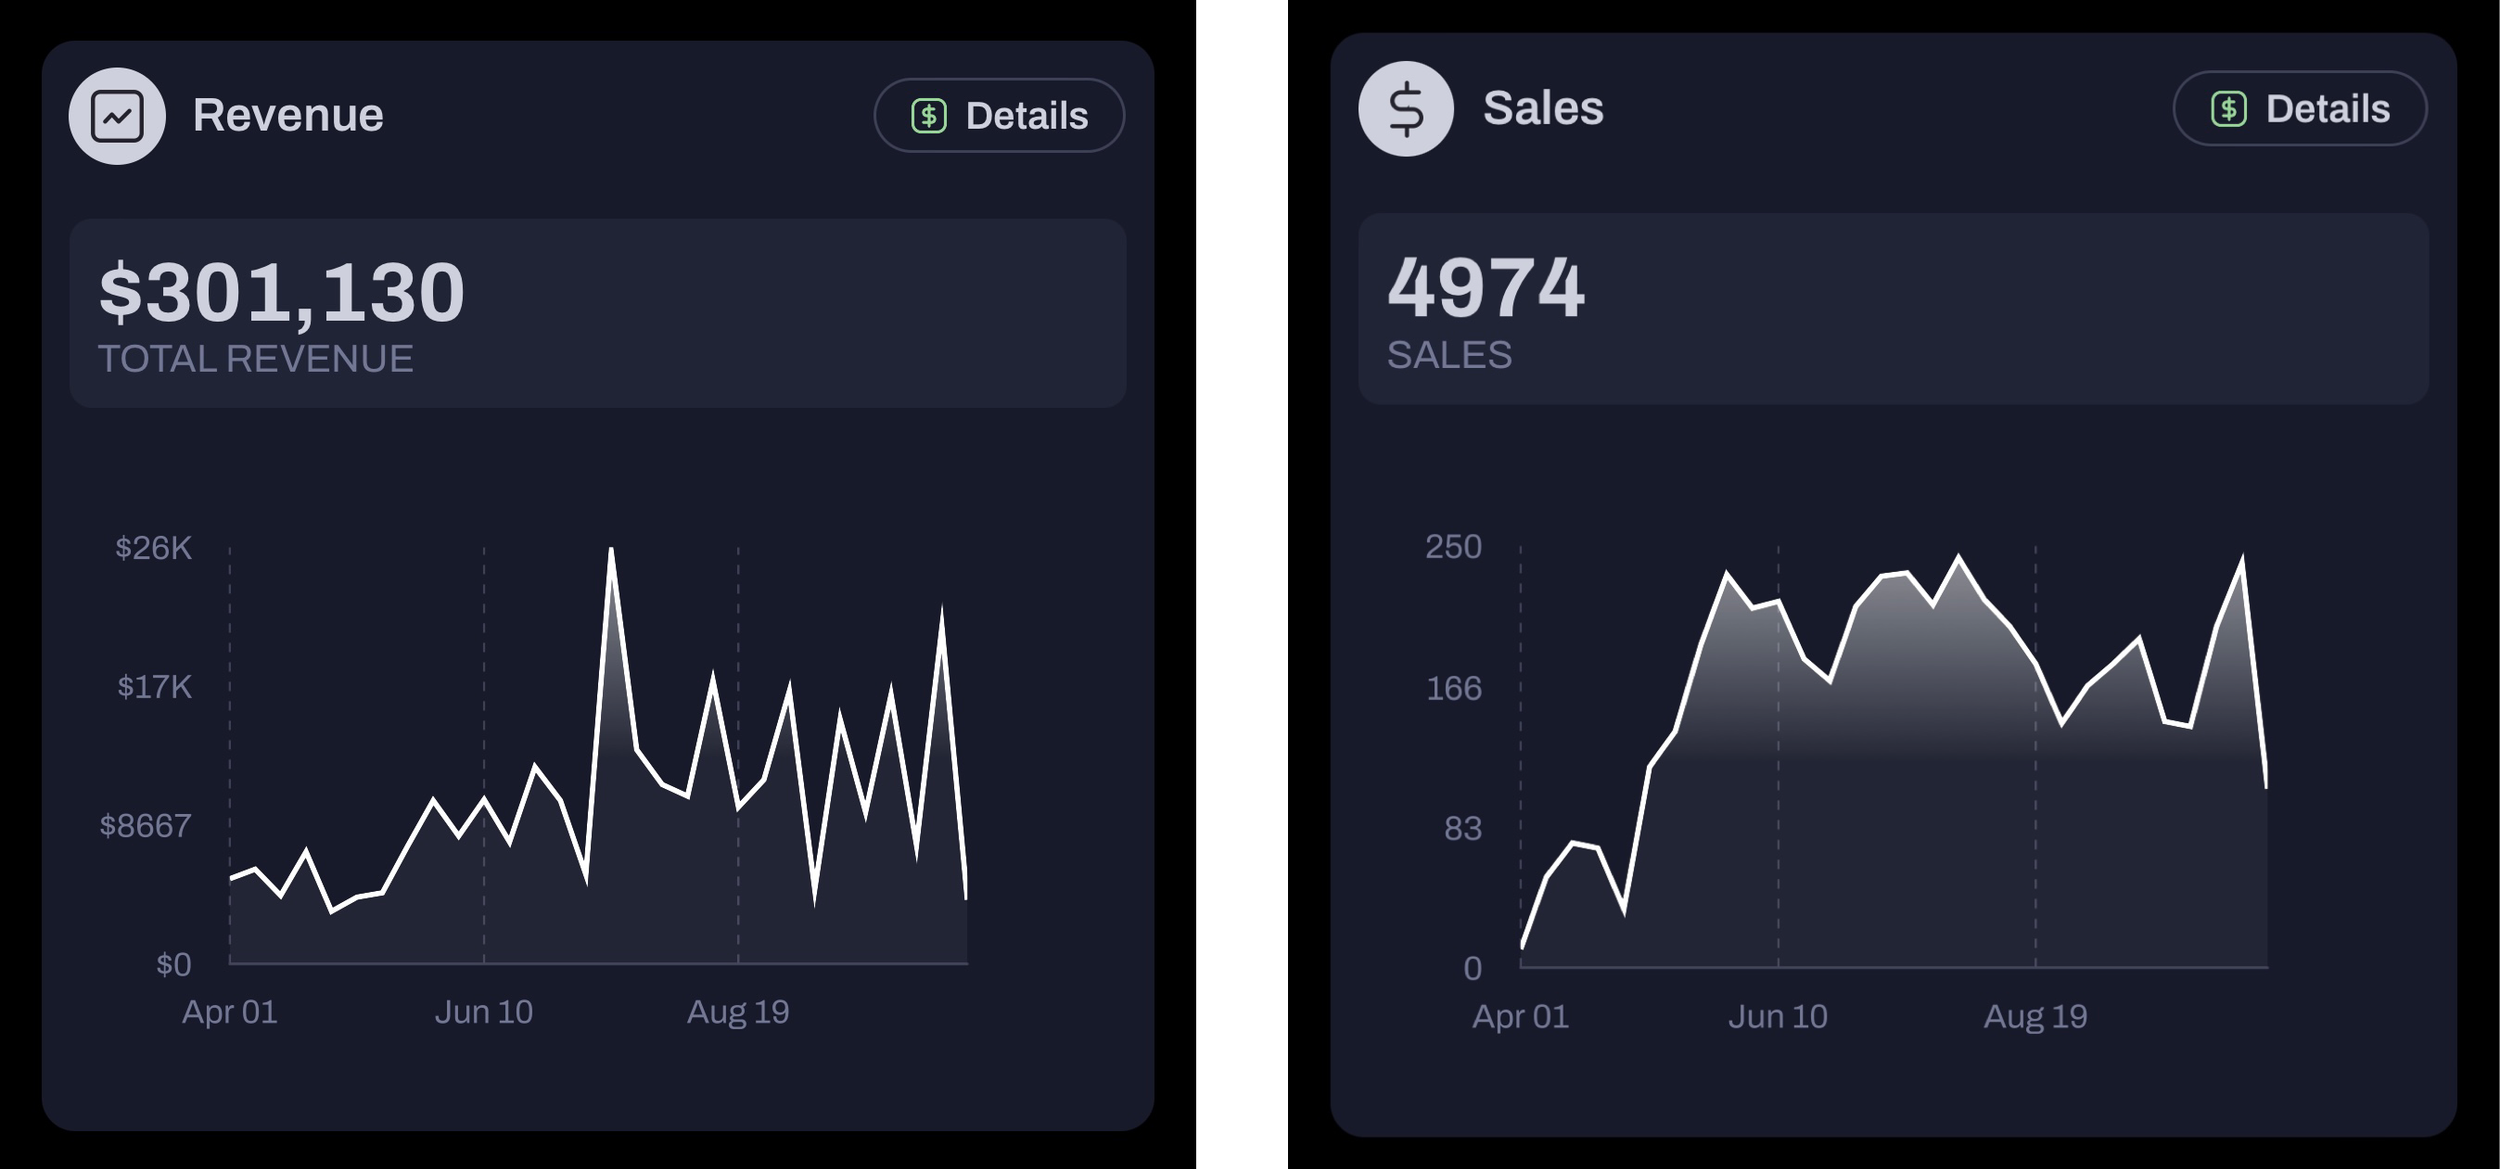
Task: Click the Aug 19 label on revenue chart
Action: click(x=738, y=1012)
